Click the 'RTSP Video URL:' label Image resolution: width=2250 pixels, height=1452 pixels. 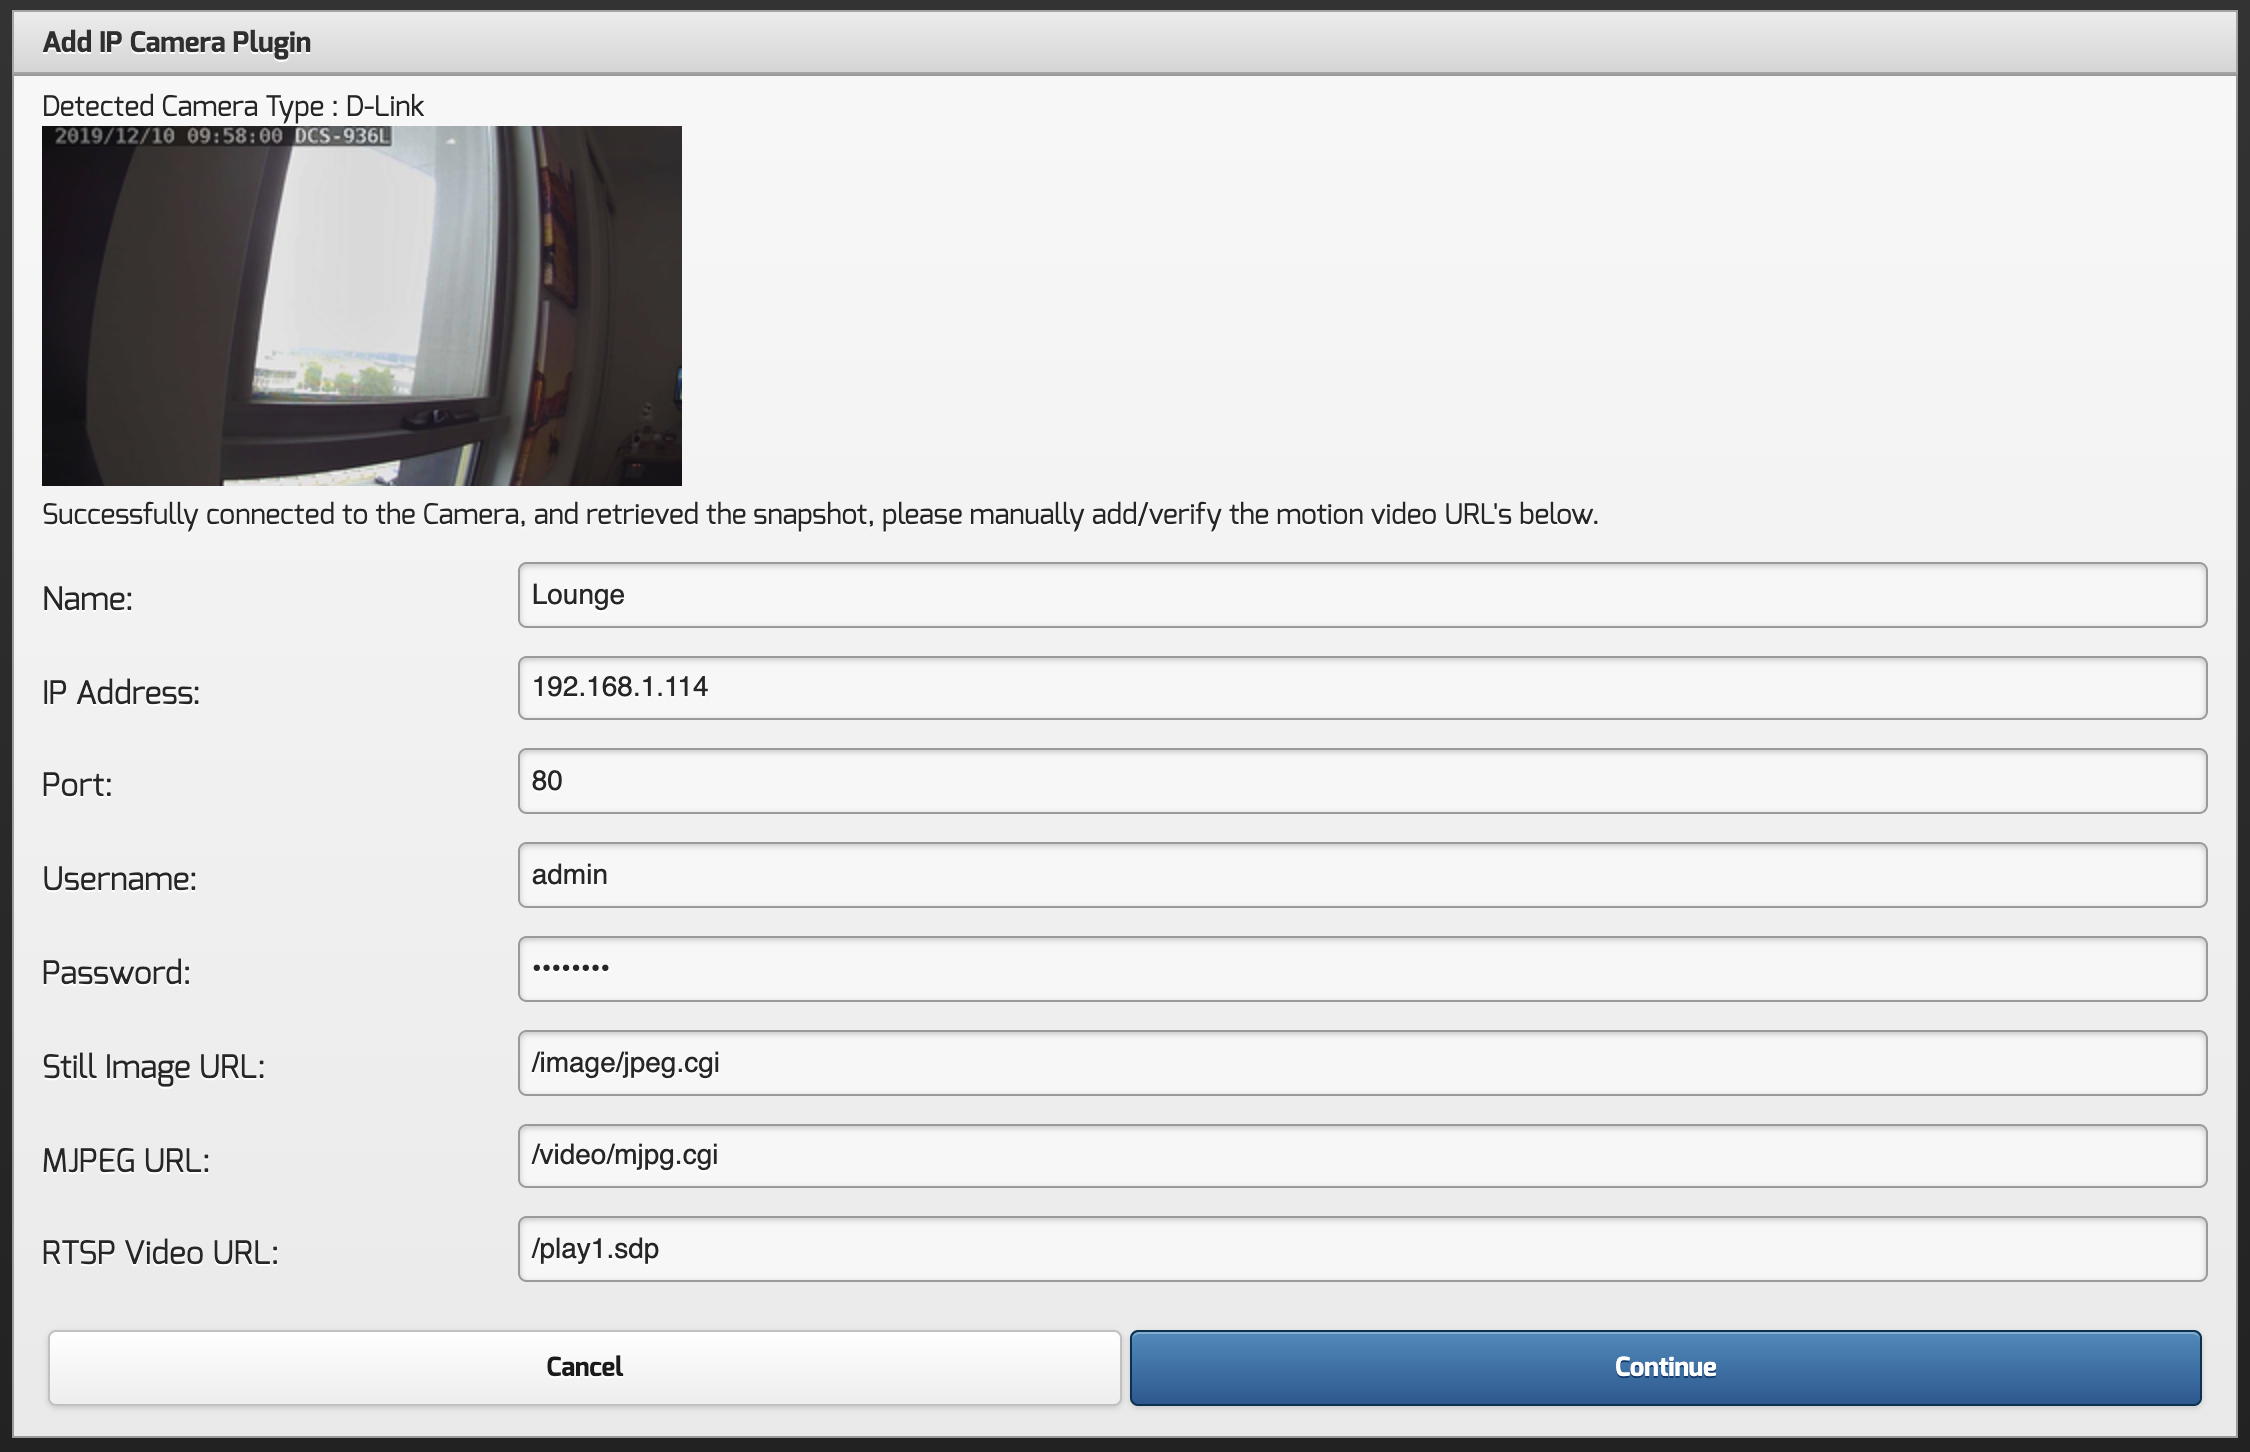click(160, 1252)
